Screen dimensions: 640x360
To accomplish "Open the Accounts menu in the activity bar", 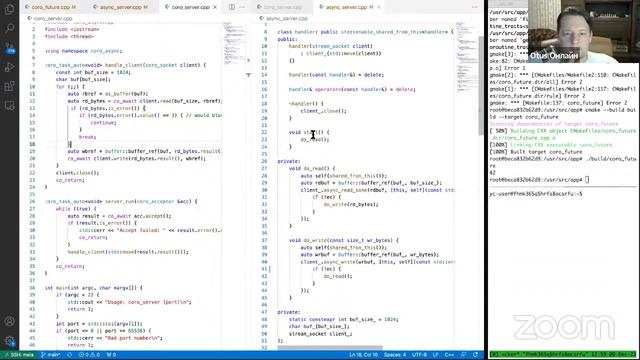I will pyautogui.click(x=9, y=321).
